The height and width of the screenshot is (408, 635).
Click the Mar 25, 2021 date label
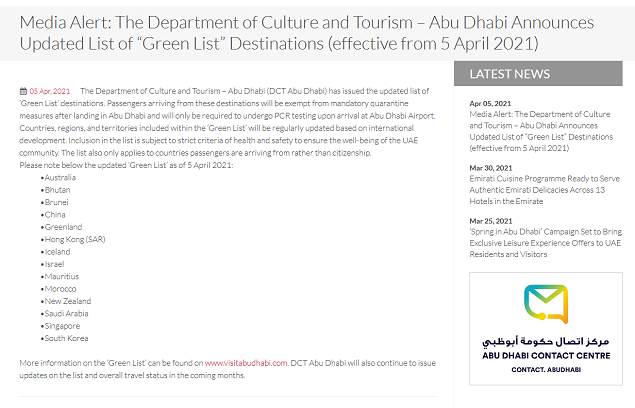tap(490, 220)
